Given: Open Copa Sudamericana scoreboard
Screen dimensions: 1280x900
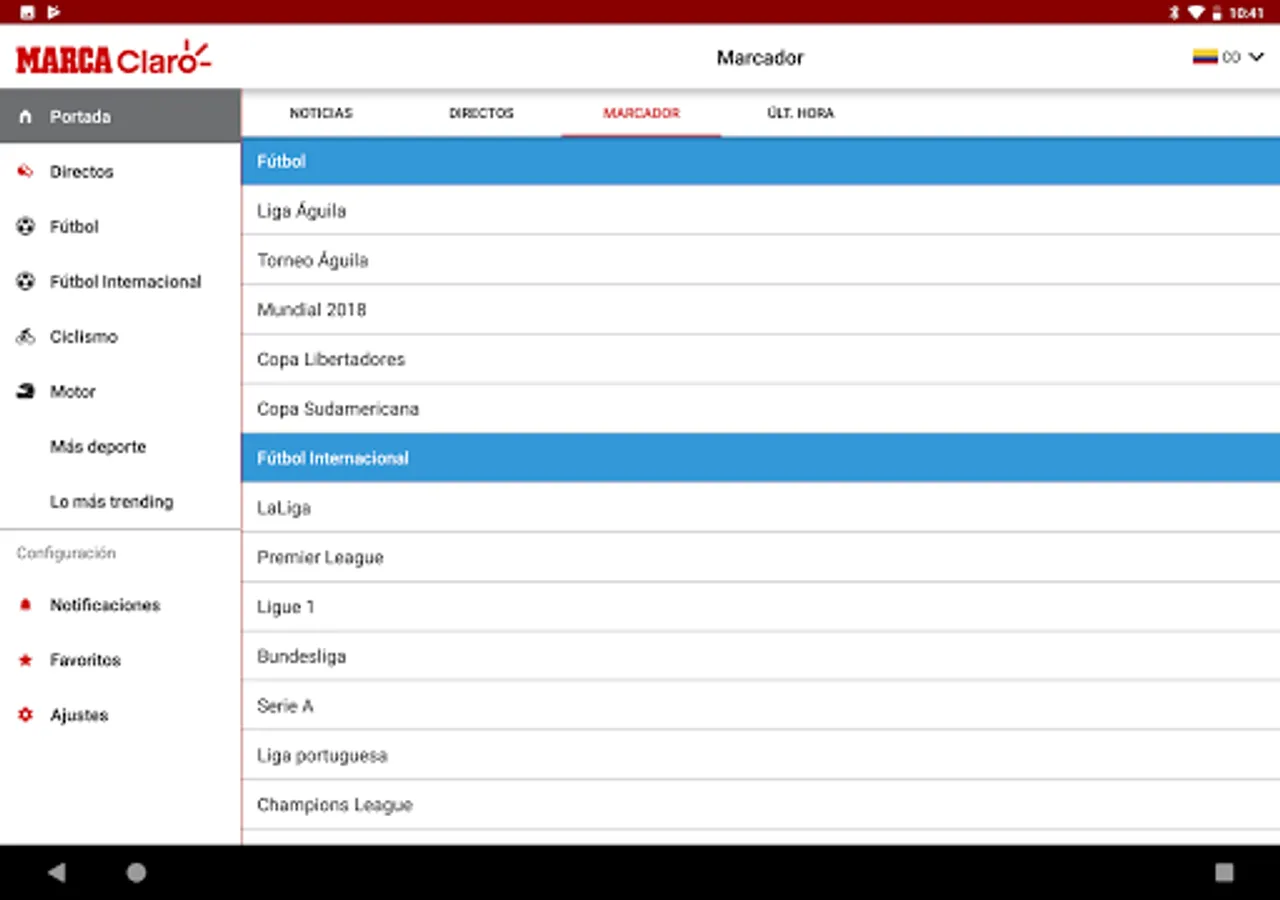Looking at the screenshot, I should pyautogui.click(x=761, y=408).
